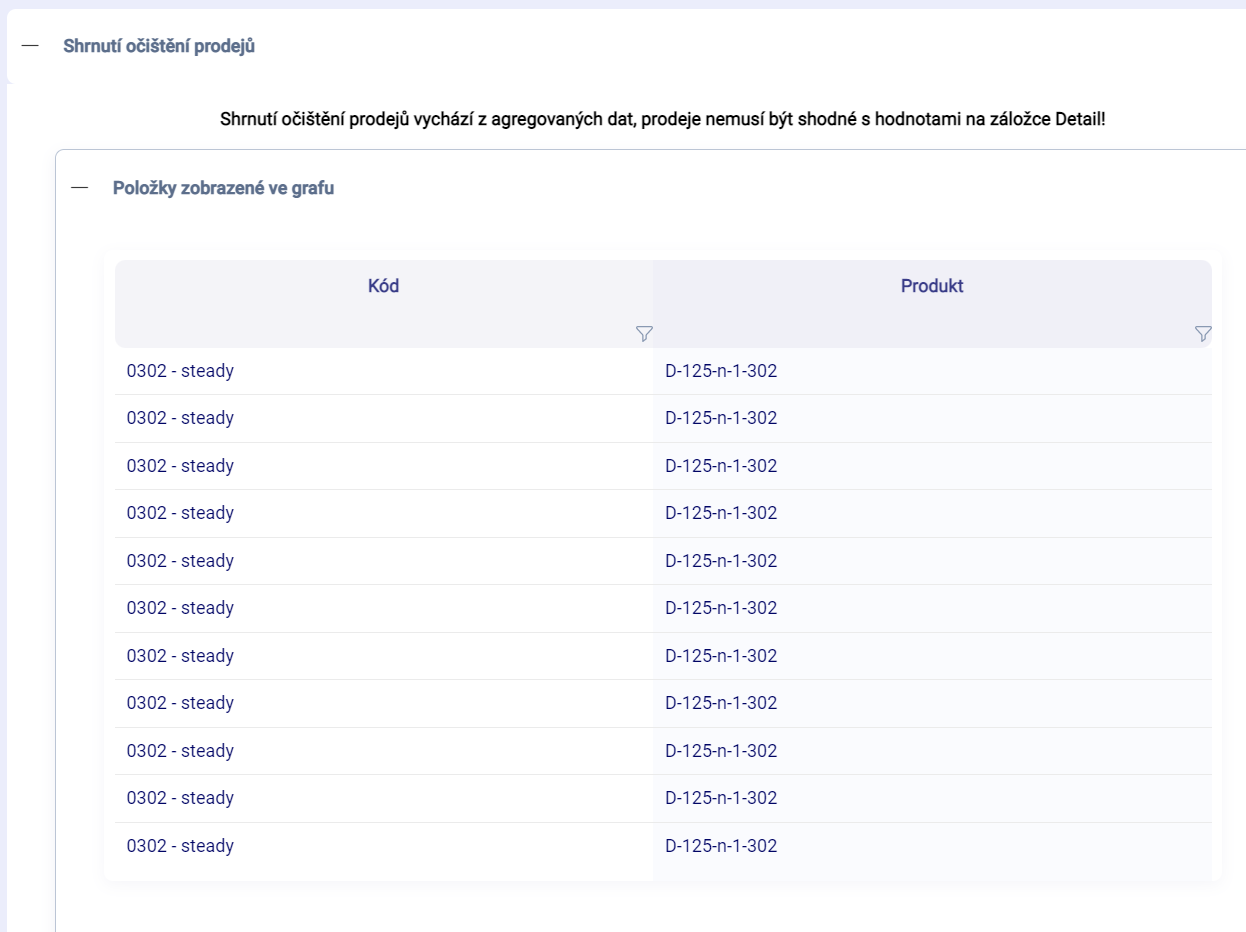Select the first row's 0302 - steady cell
Image resolution: width=1246 pixels, height=932 pixels.
(180, 371)
